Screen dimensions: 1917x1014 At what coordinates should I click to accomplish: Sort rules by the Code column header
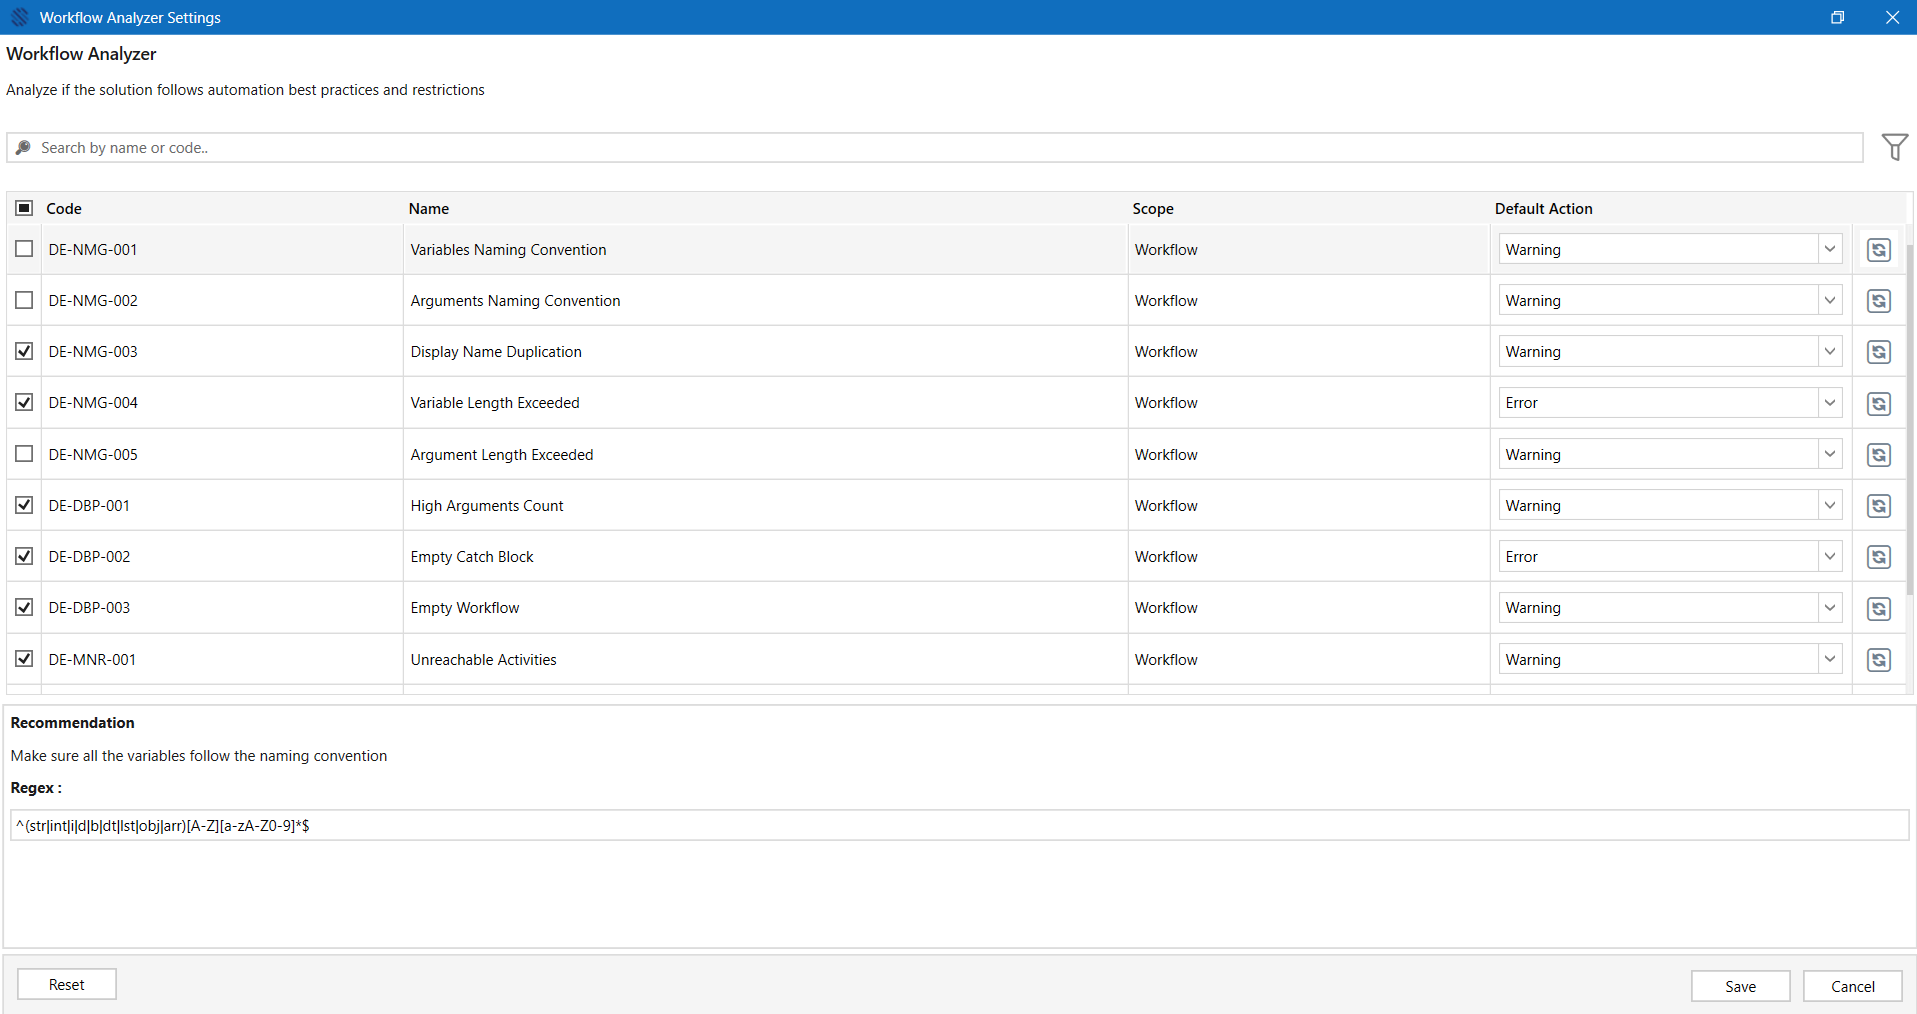(x=64, y=208)
